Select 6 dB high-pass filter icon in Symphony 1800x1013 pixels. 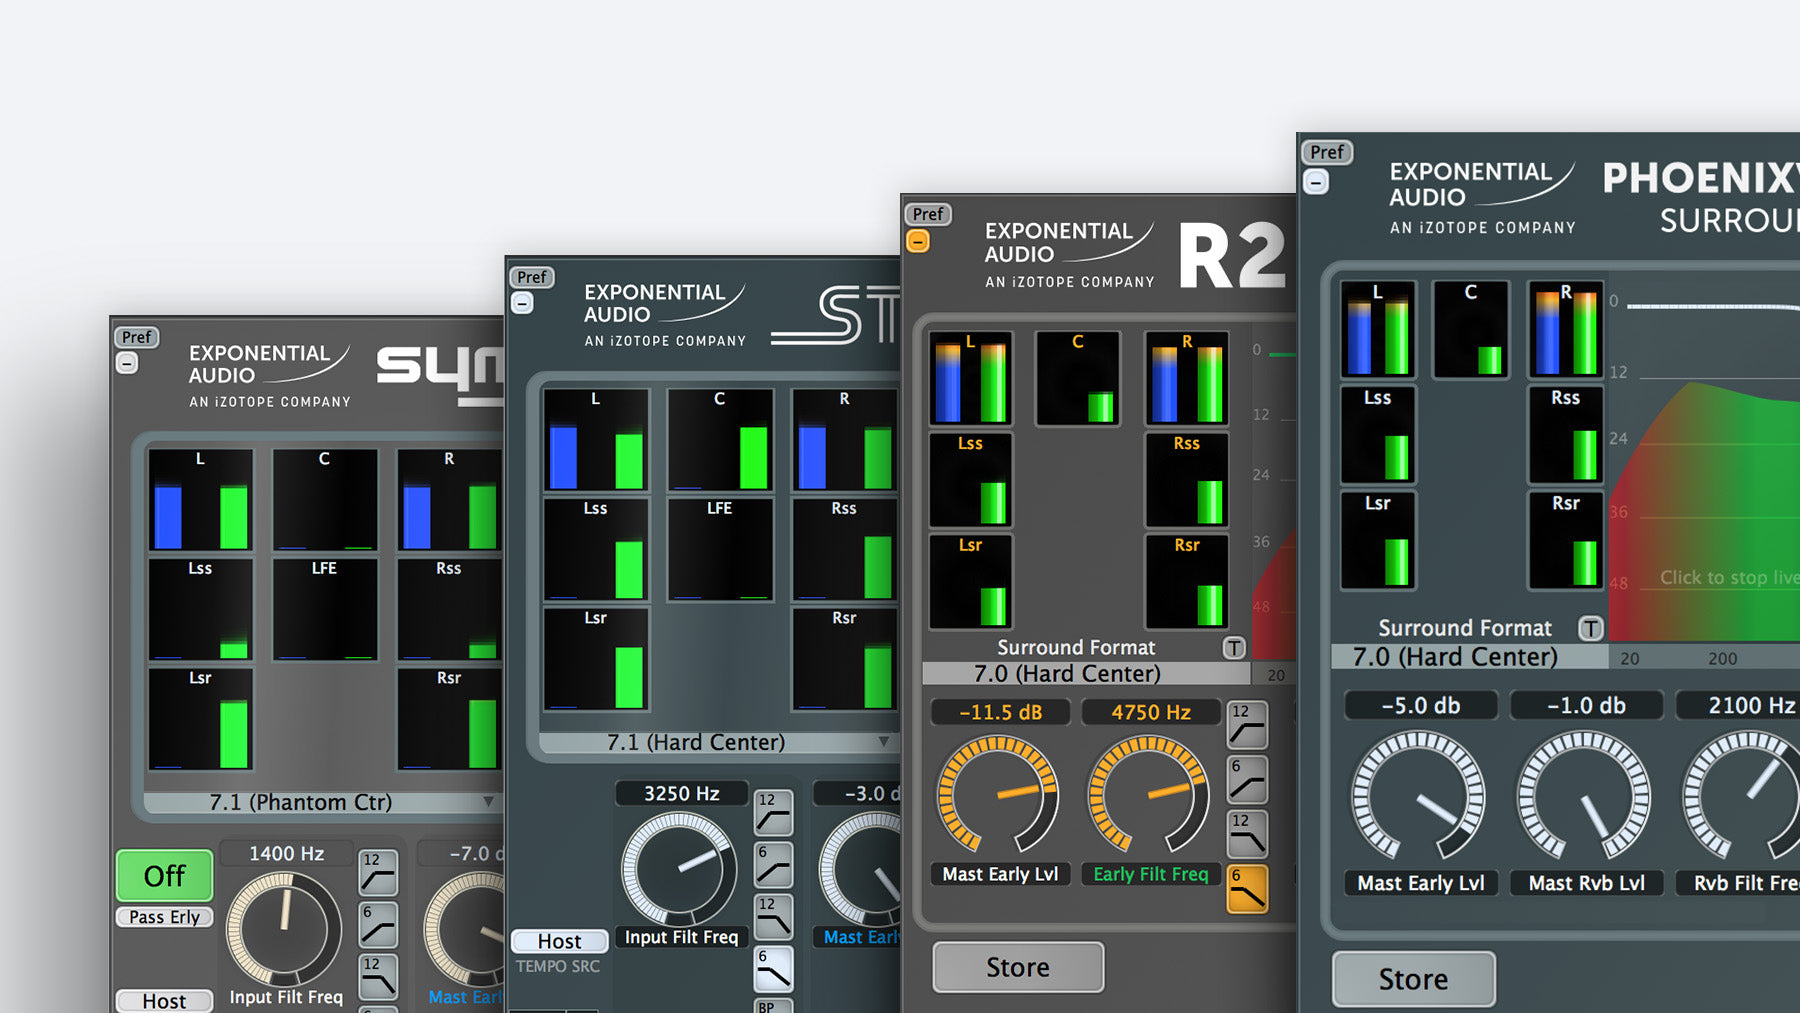[x=378, y=925]
